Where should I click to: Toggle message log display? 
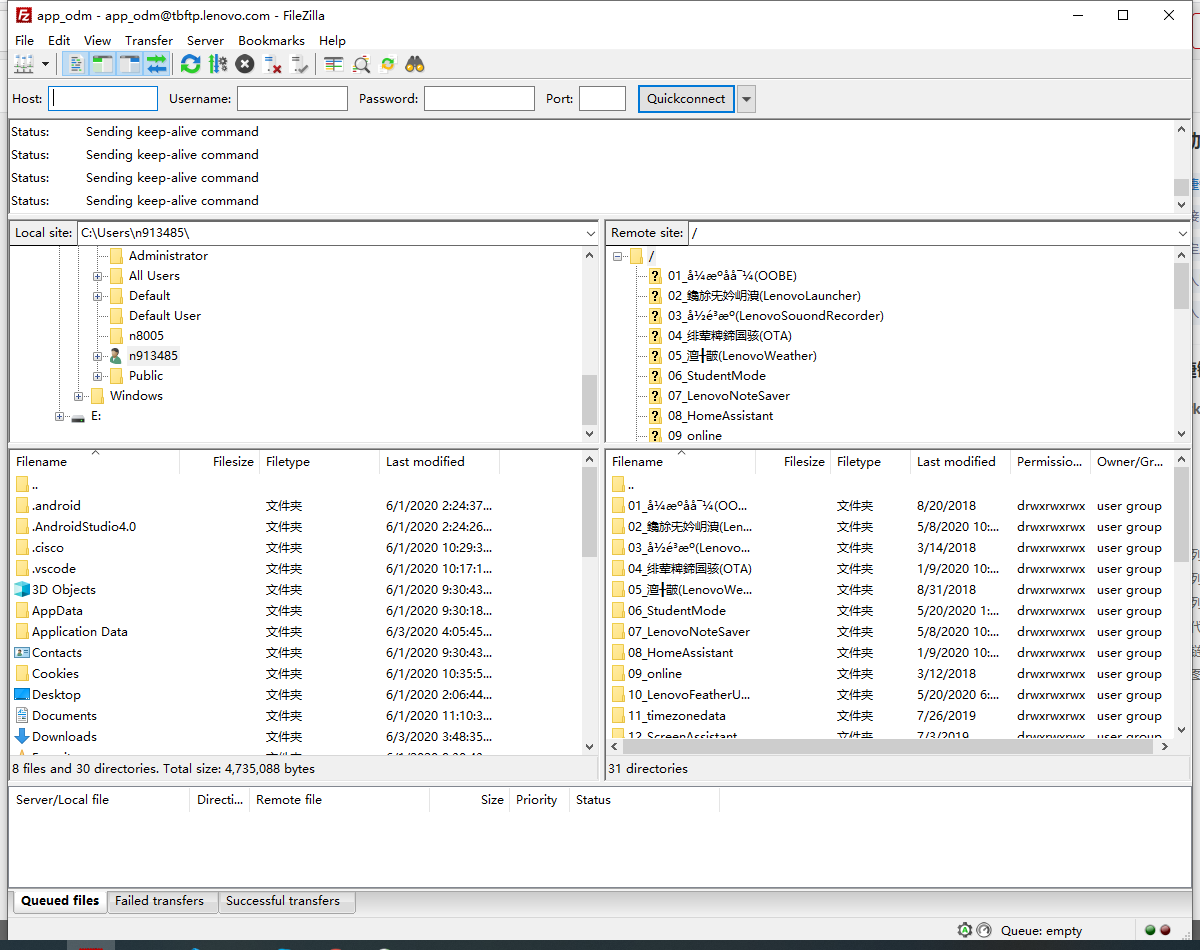coord(76,64)
